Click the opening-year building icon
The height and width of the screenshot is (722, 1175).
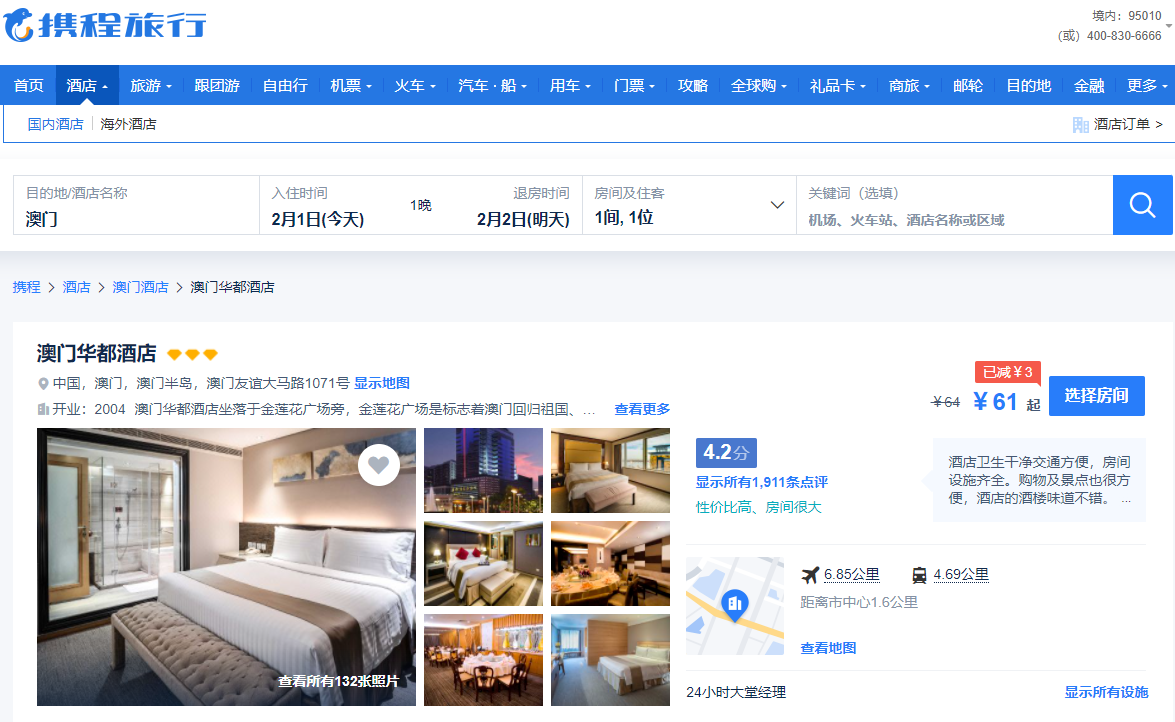[43, 409]
